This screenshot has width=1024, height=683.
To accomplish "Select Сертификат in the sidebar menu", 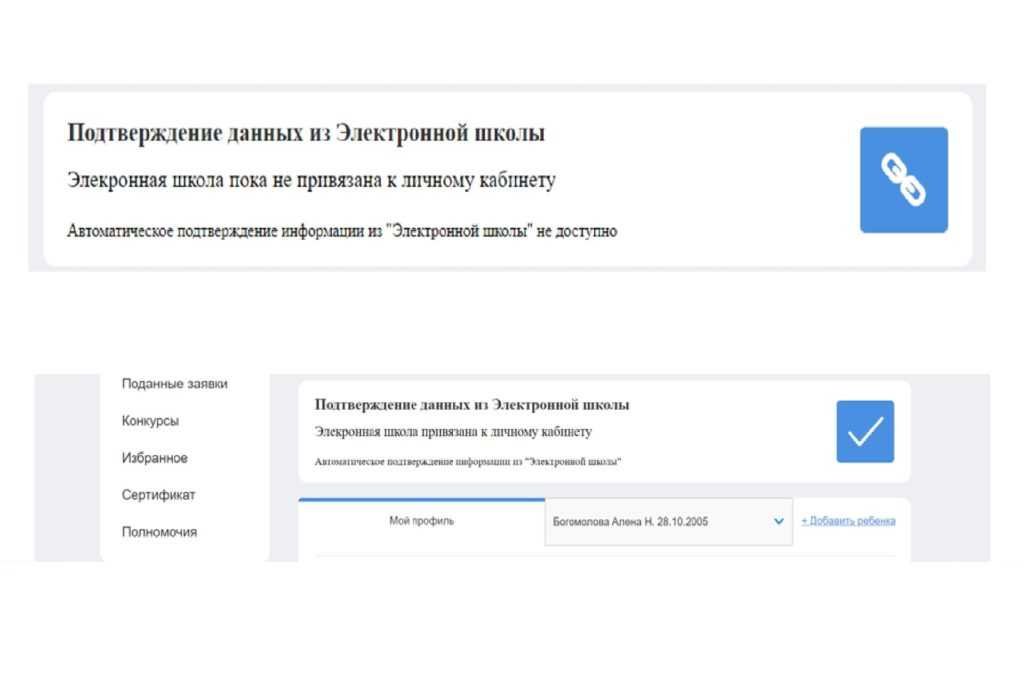I will pyautogui.click(x=158, y=495).
